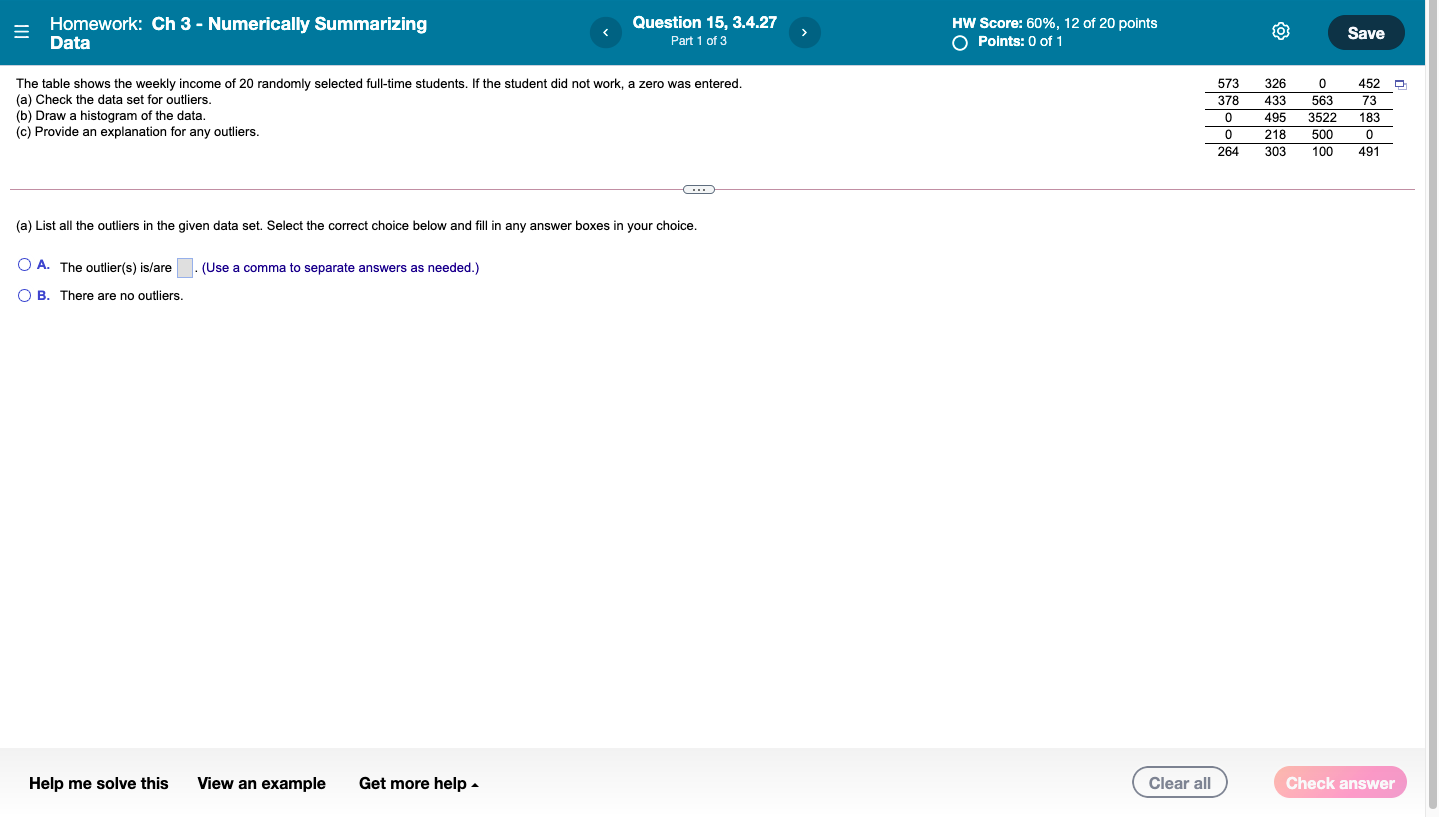Viewport: 1439px width, 817px height.
Task: Advance to the next question using the right chevron
Action: tap(805, 32)
